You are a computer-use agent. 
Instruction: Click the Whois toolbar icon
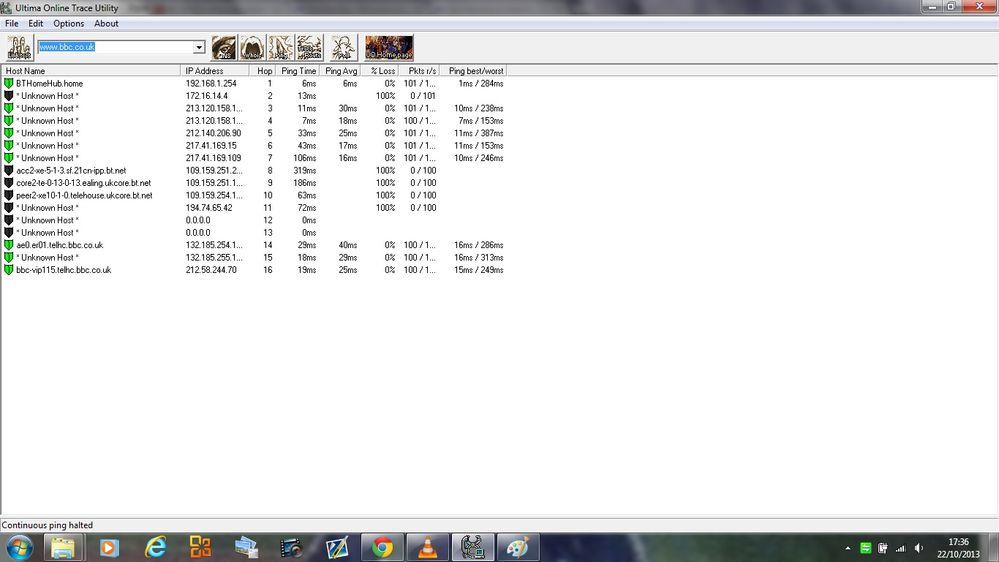[x=252, y=48]
